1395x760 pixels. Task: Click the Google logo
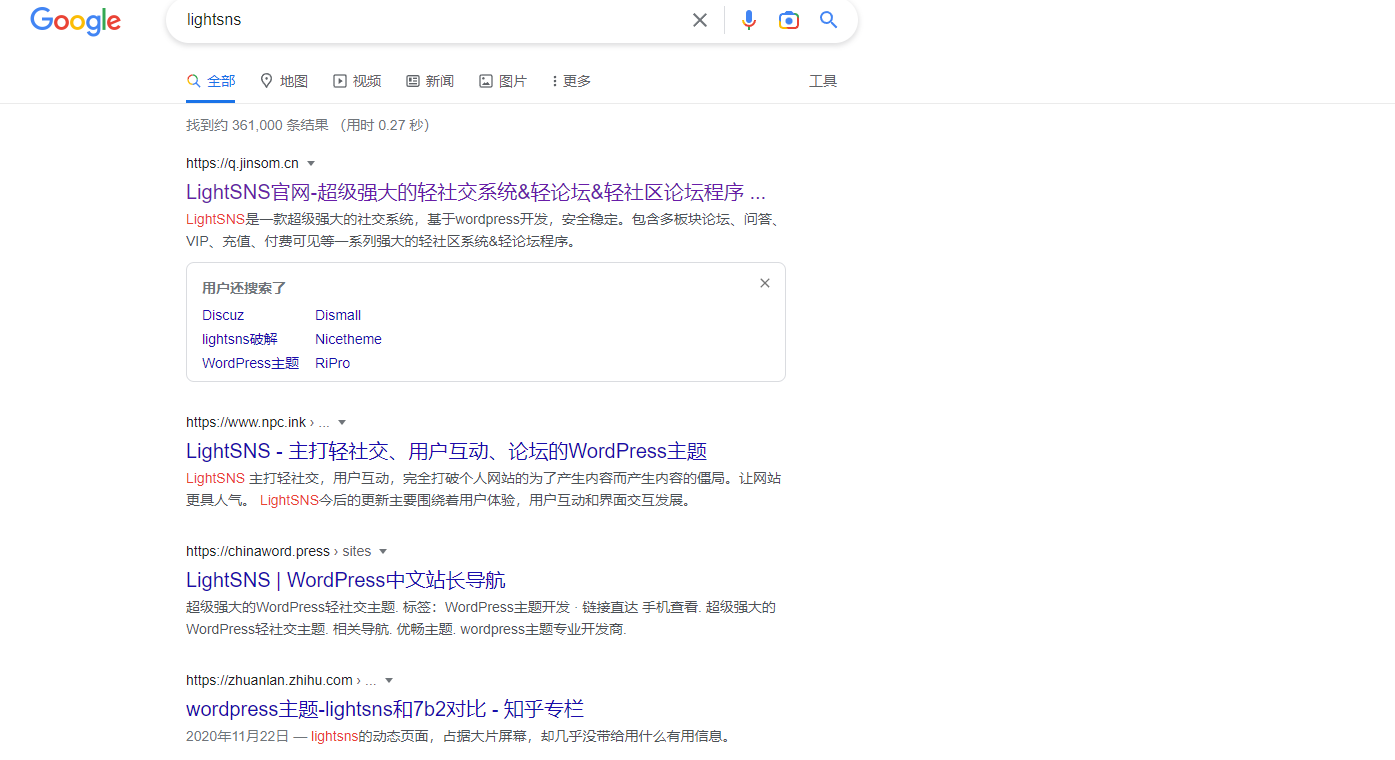point(75,21)
